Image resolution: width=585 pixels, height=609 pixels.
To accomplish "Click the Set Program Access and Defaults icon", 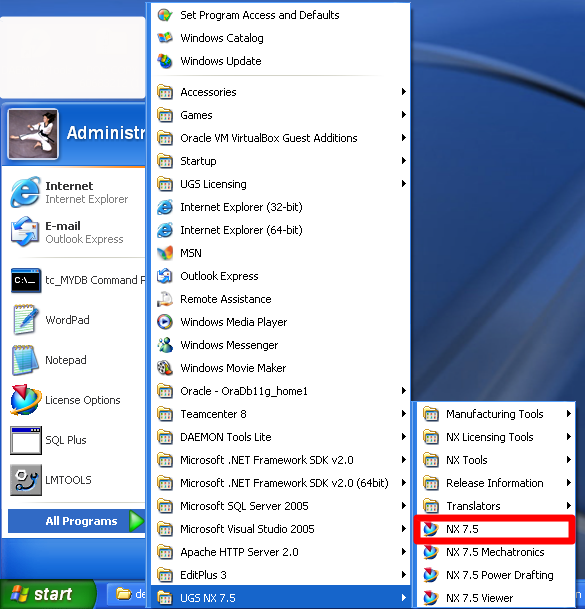I will coord(165,15).
